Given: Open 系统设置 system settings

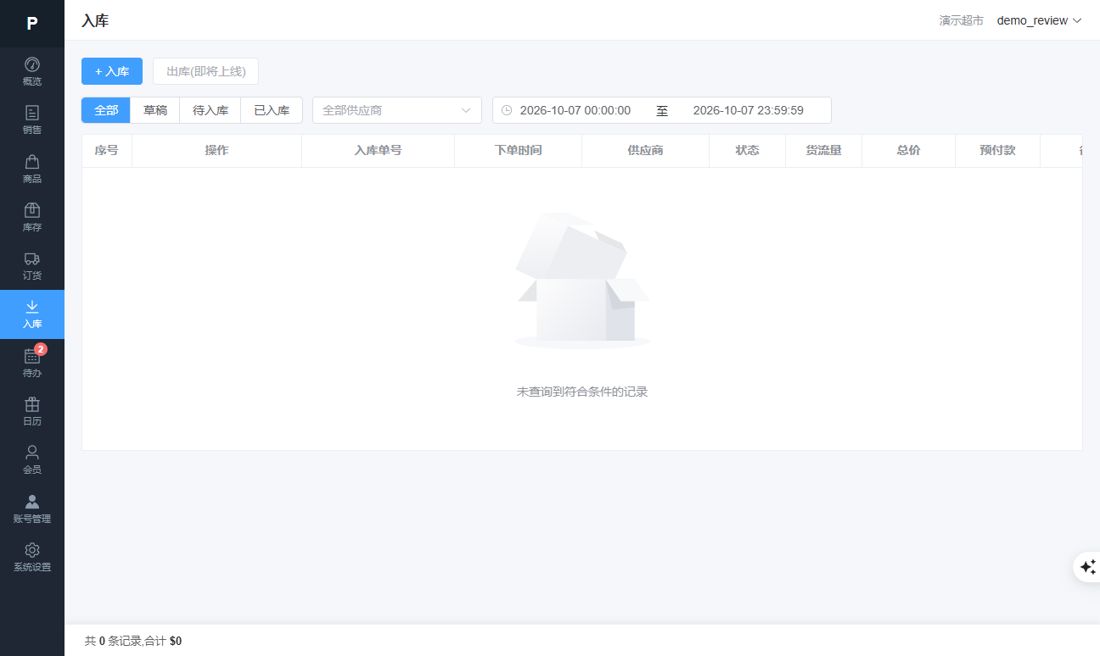Looking at the screenshot, I should pos(32,557).
